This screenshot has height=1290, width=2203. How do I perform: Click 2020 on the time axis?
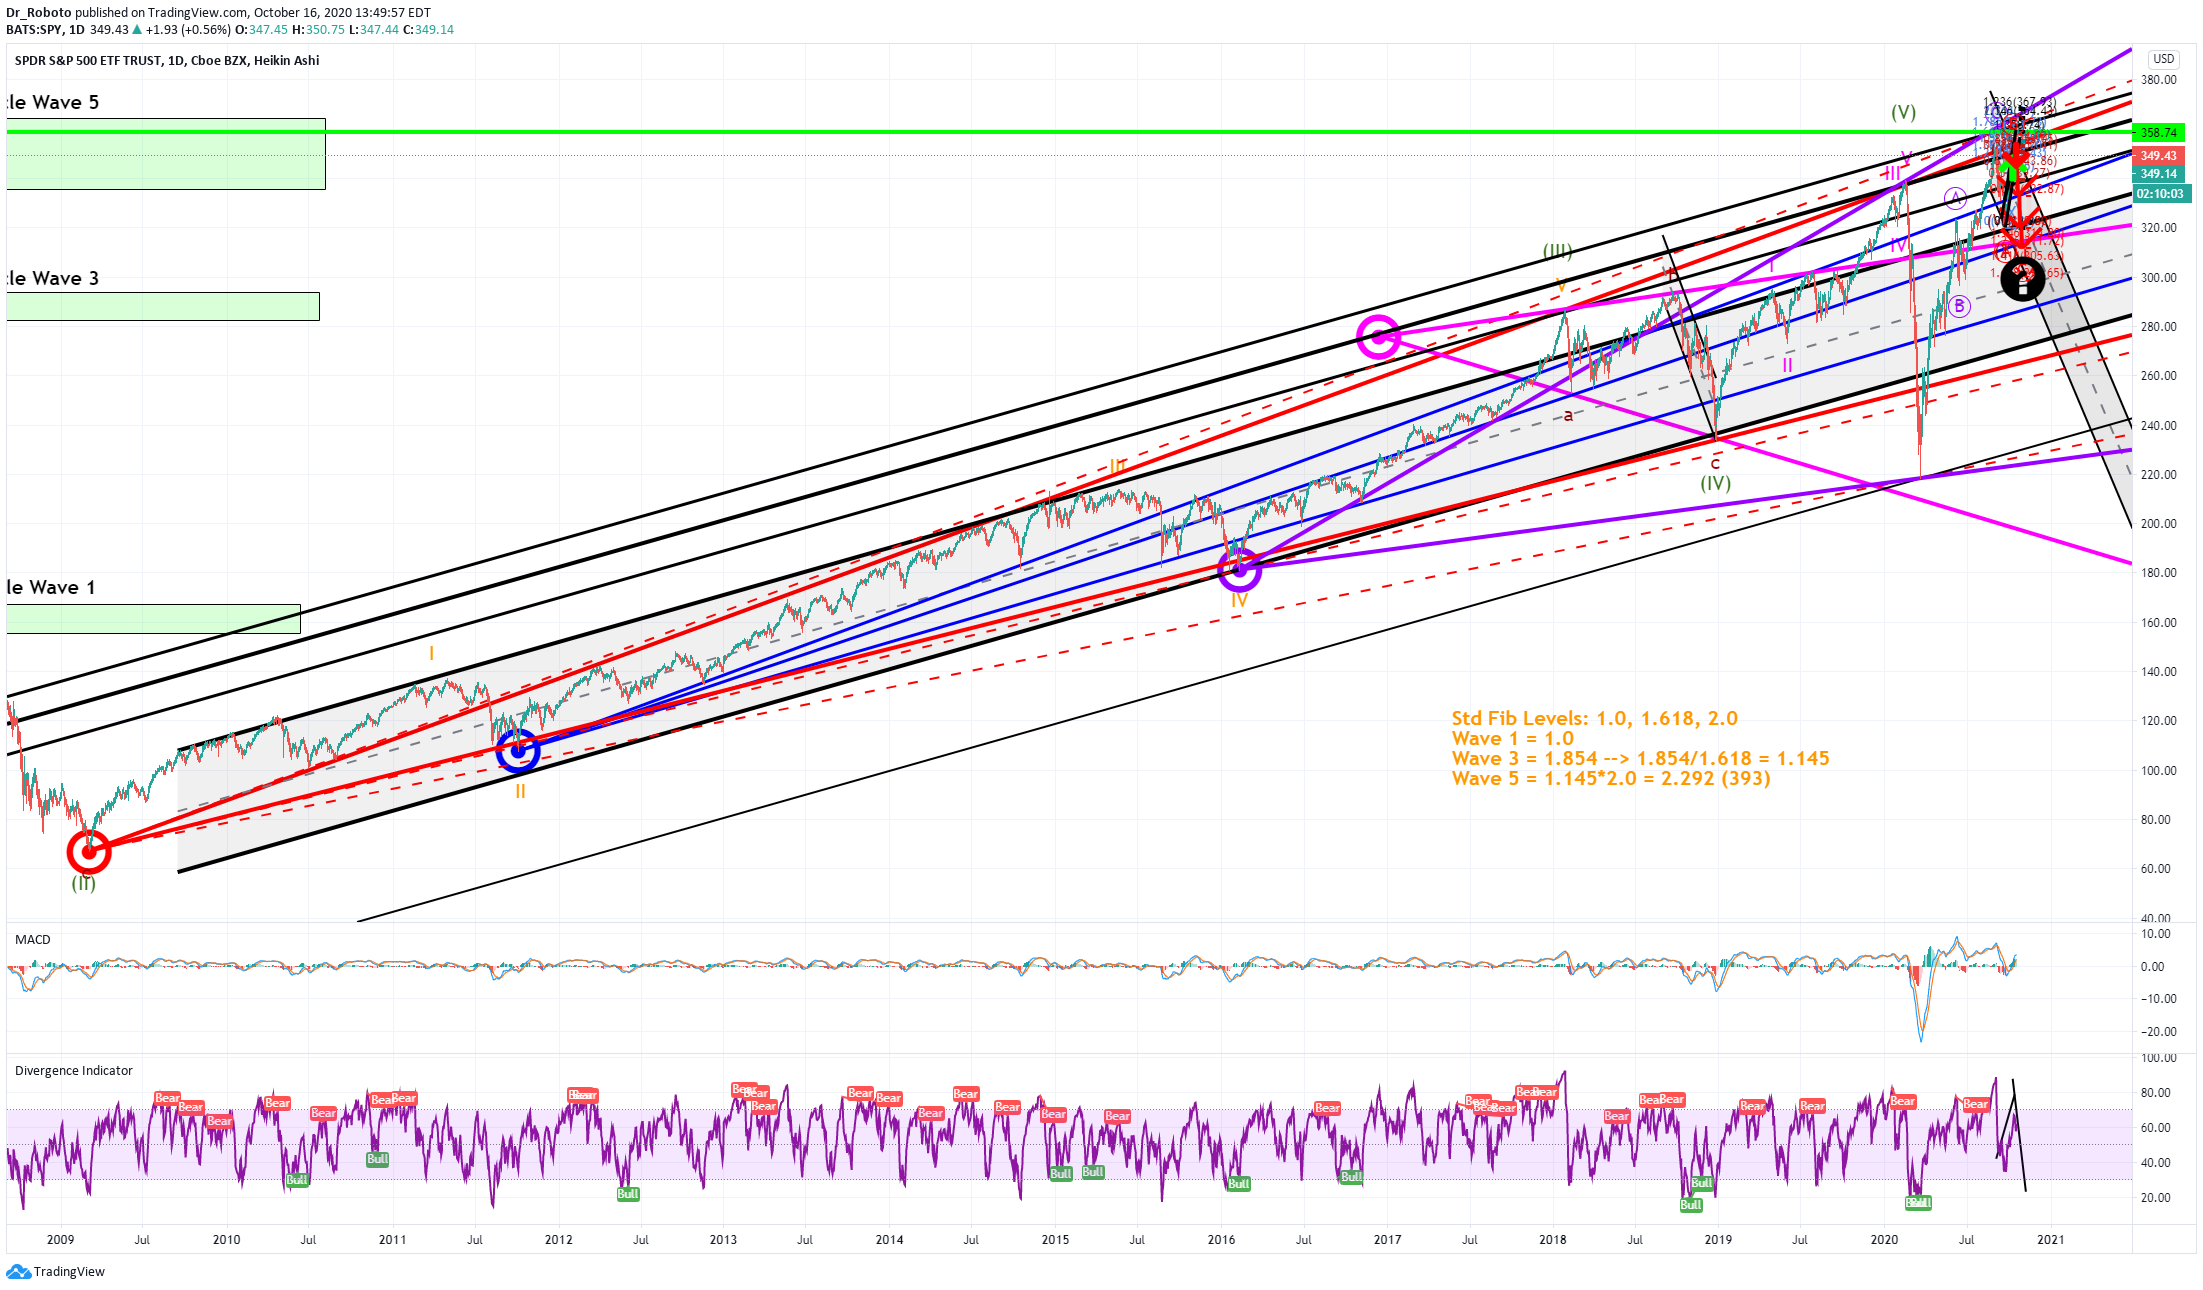(1884, 1239)
